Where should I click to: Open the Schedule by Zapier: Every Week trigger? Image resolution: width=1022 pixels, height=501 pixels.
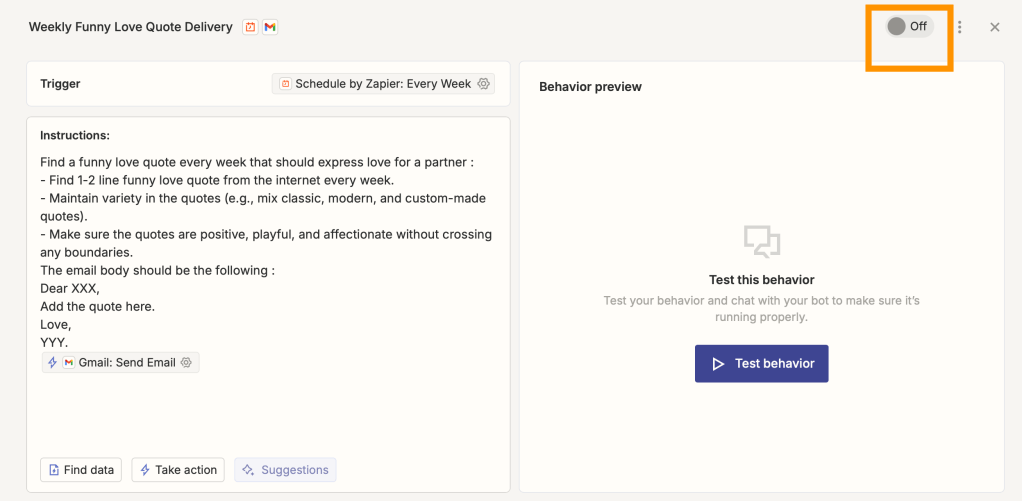click(x=383, y=84)
